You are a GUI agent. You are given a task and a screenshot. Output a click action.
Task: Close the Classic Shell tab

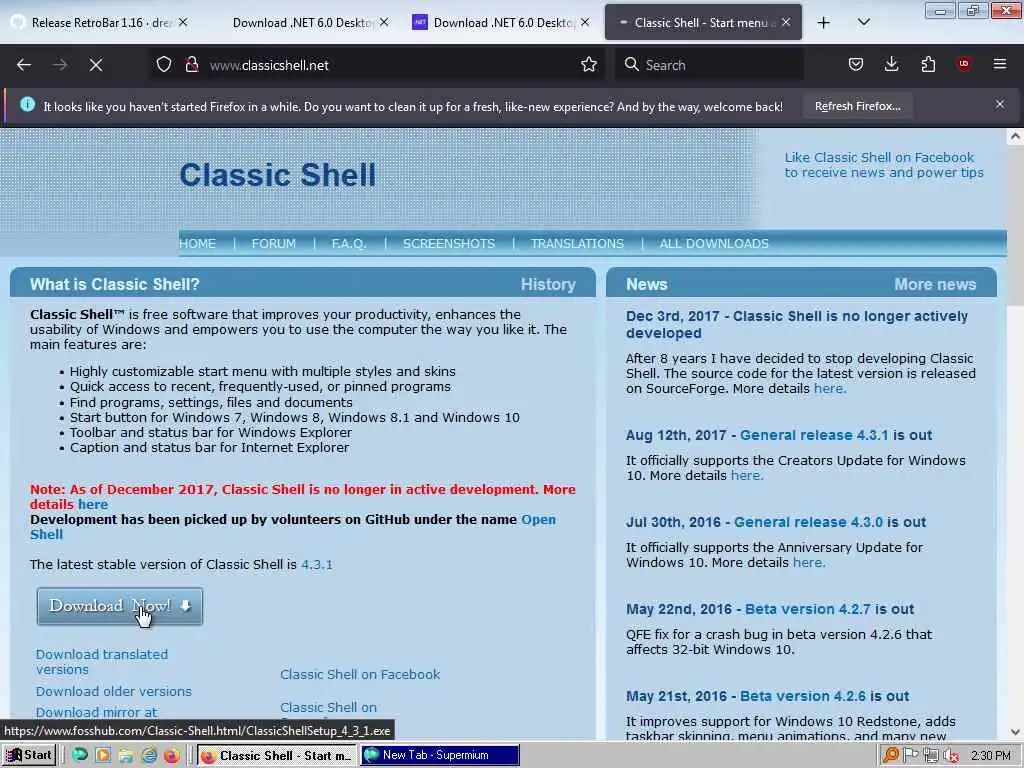point(786,22)
